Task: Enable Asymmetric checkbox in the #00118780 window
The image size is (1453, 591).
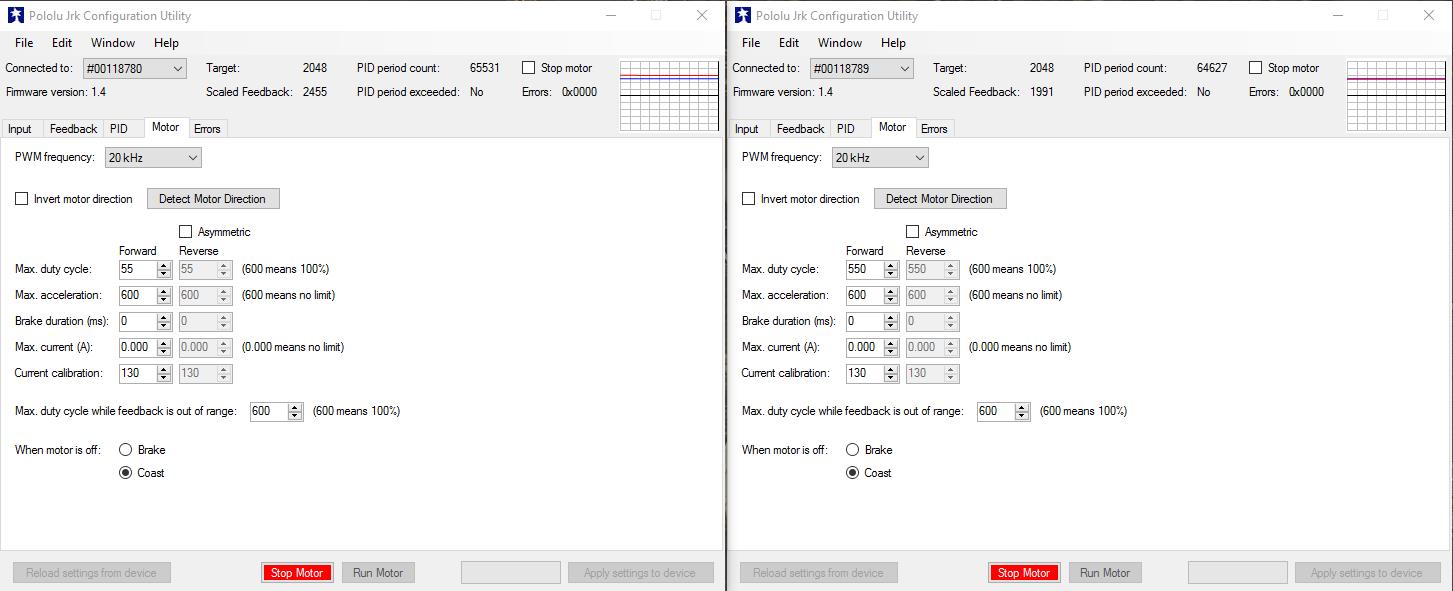Action: (x=185, y=232)
